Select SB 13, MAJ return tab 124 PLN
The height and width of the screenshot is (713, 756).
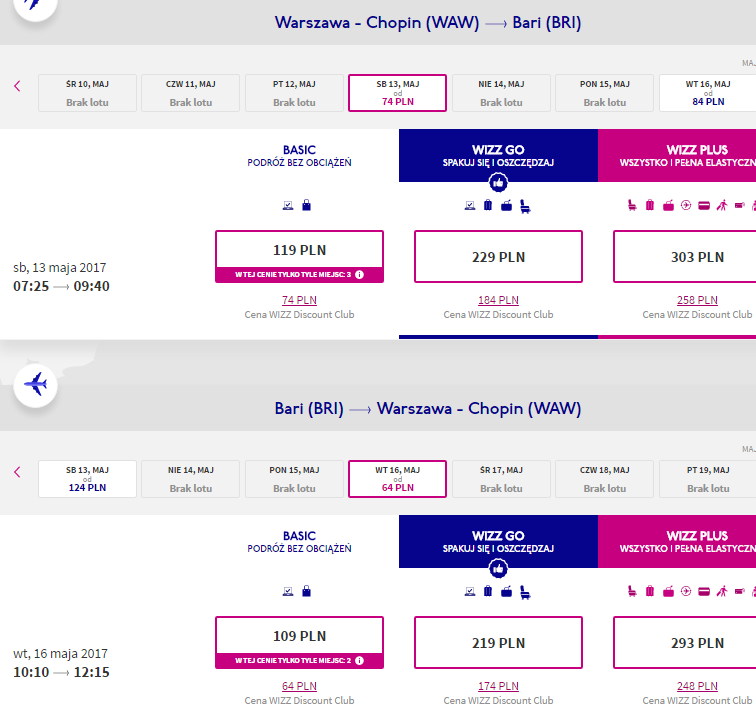(x=87, y=479)
